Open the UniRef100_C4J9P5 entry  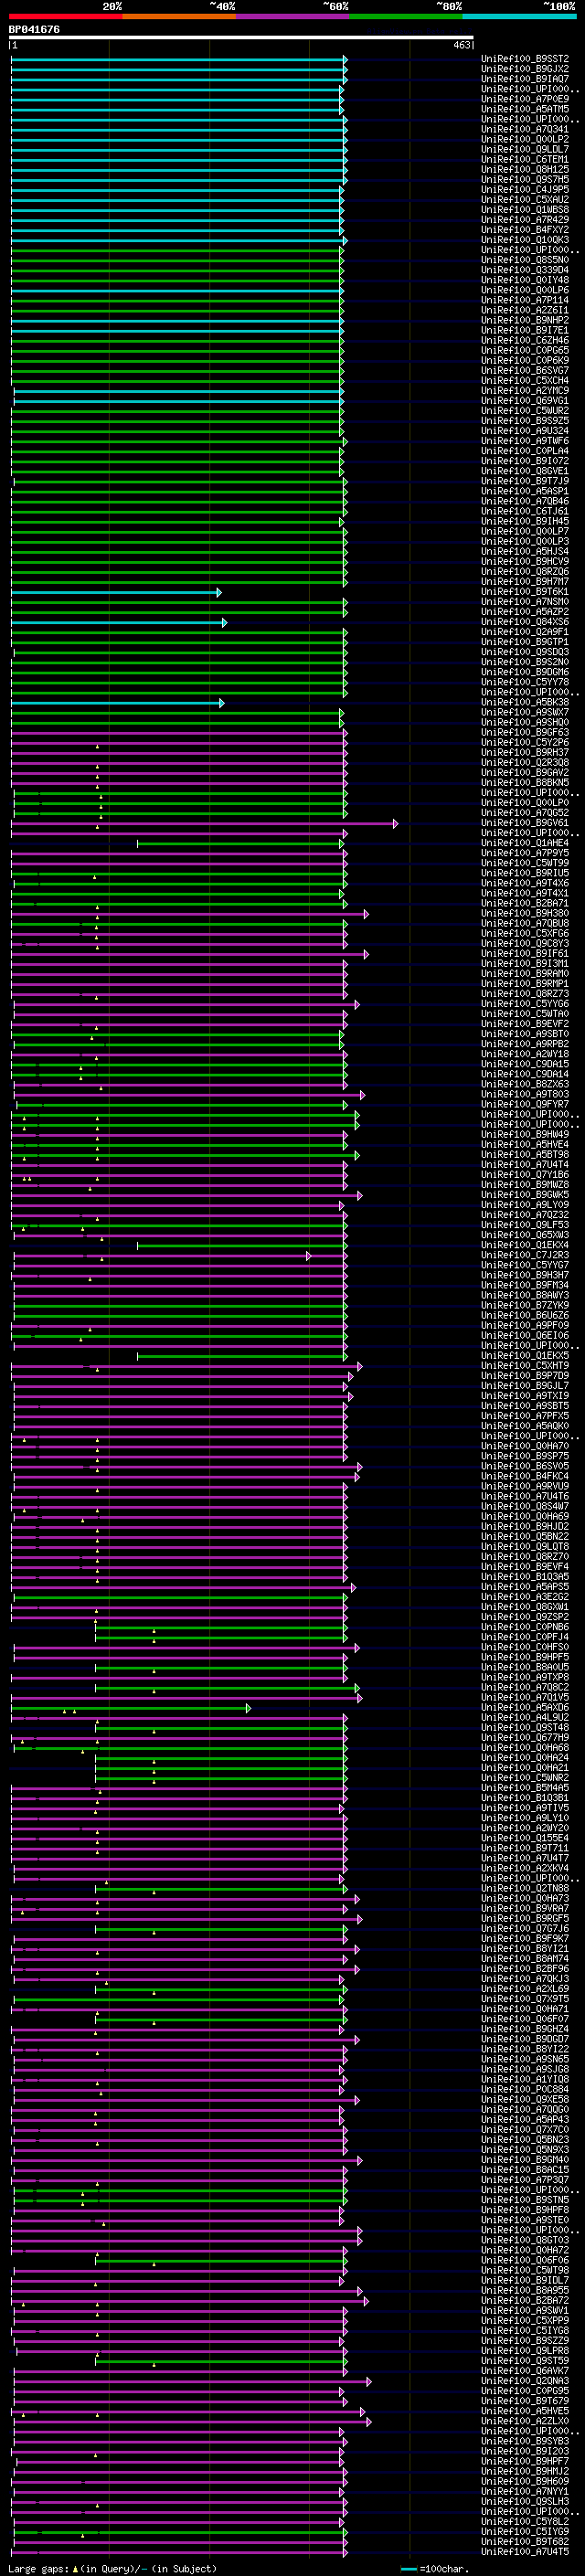pos(525,189)
